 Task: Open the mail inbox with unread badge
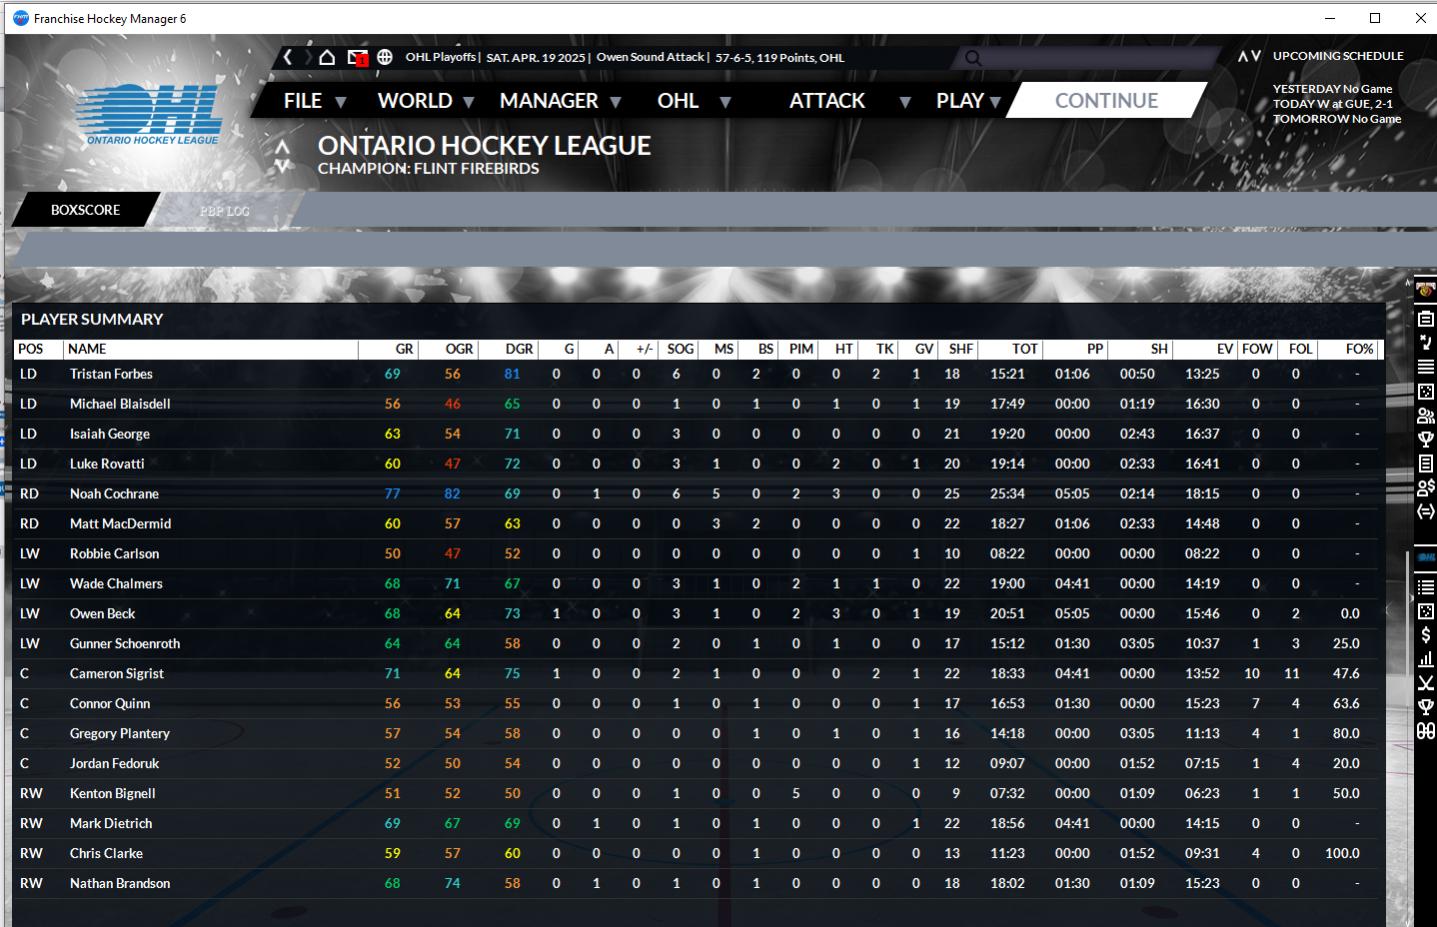[357, 58]
